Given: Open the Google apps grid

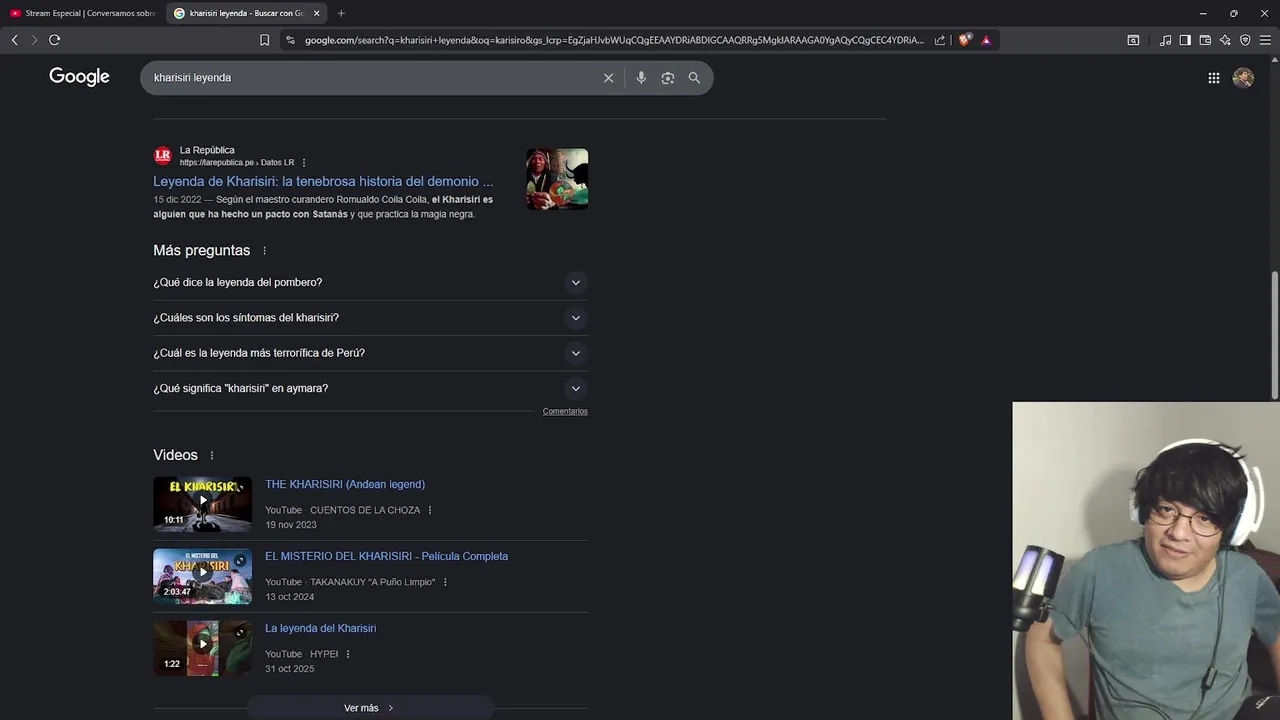Looking at the screenshot, I should [1213, 78].
